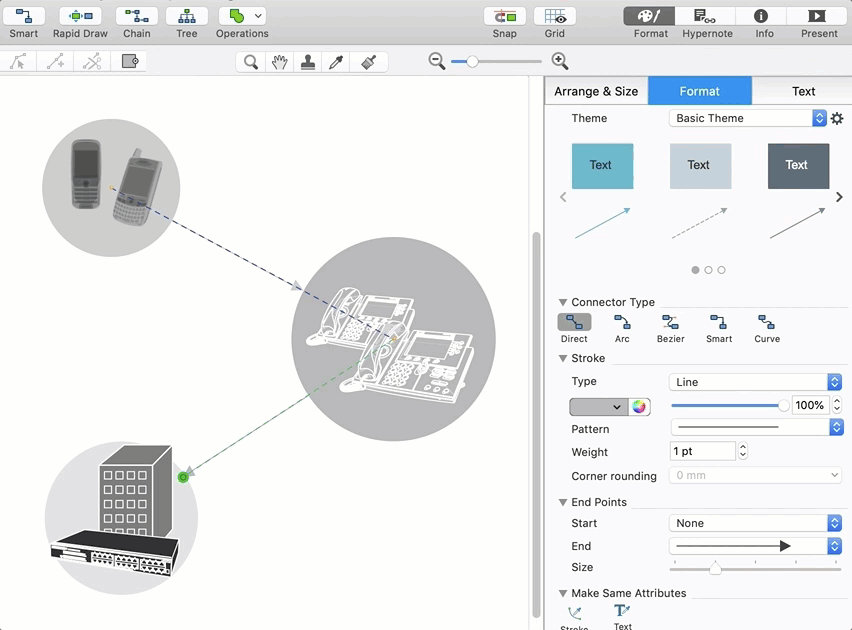The height and width of the screenshot is (630, 852).
Task: Open theme settings gear
Action: pos(837,118)
